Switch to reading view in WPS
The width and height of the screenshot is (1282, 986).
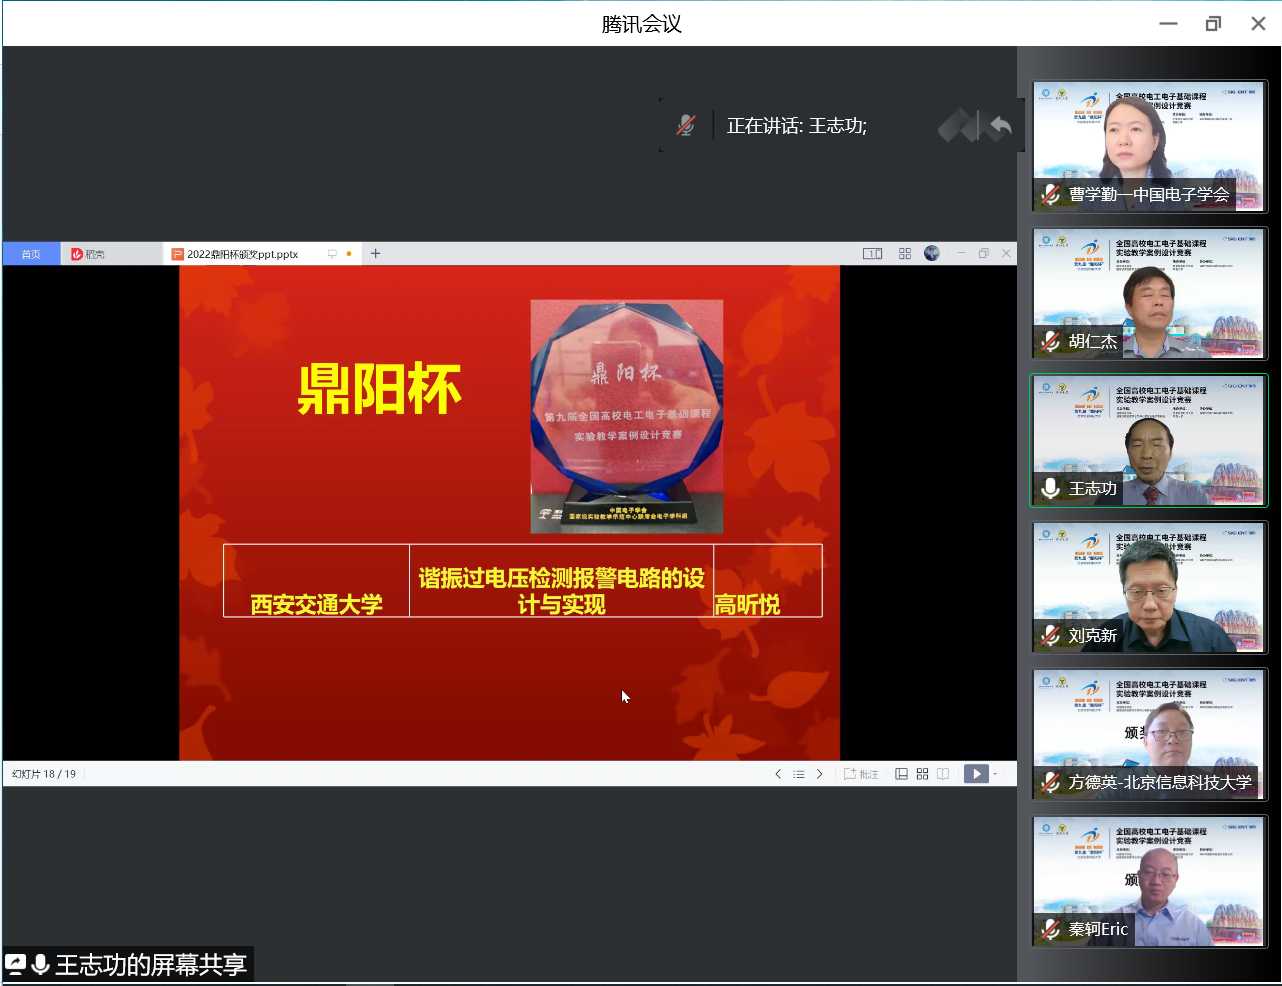tap(943, 774)
